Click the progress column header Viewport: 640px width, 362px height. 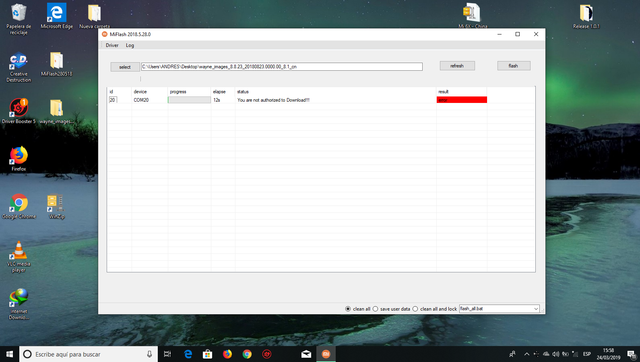pyautogui.click(x=178, y=92)
